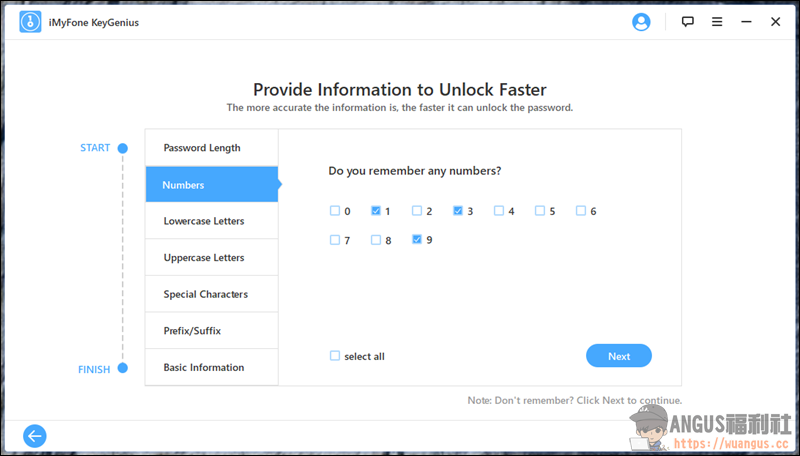Open the Lowercase Letters step

(211, 221)
